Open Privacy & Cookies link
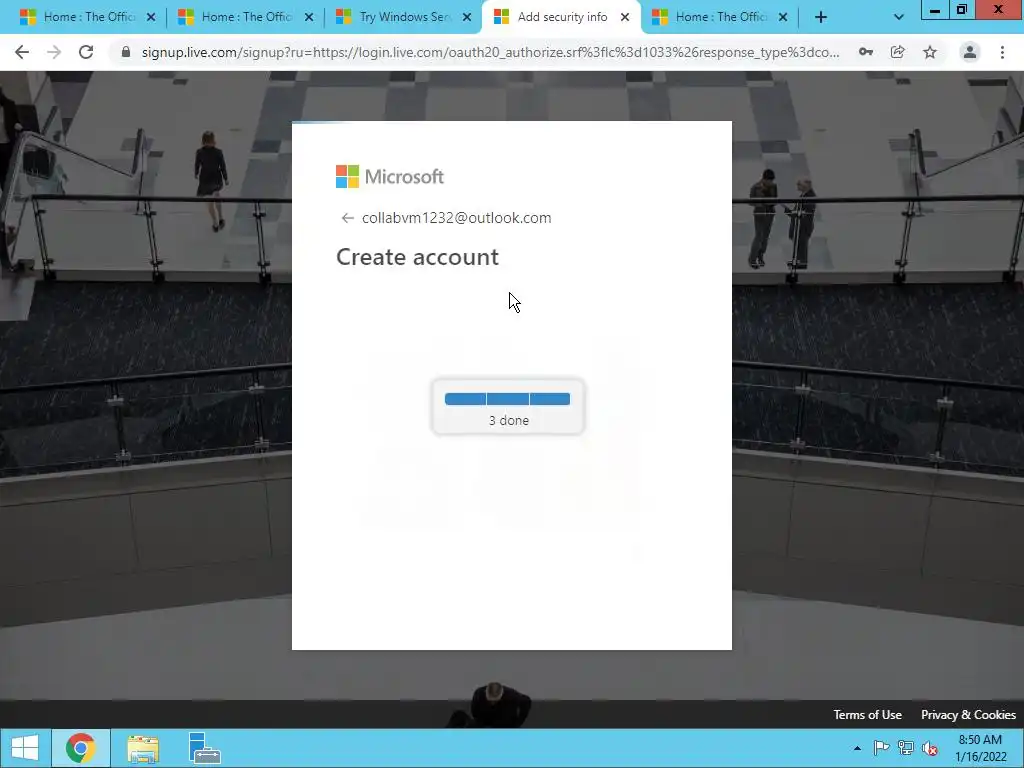 (968, 714)
